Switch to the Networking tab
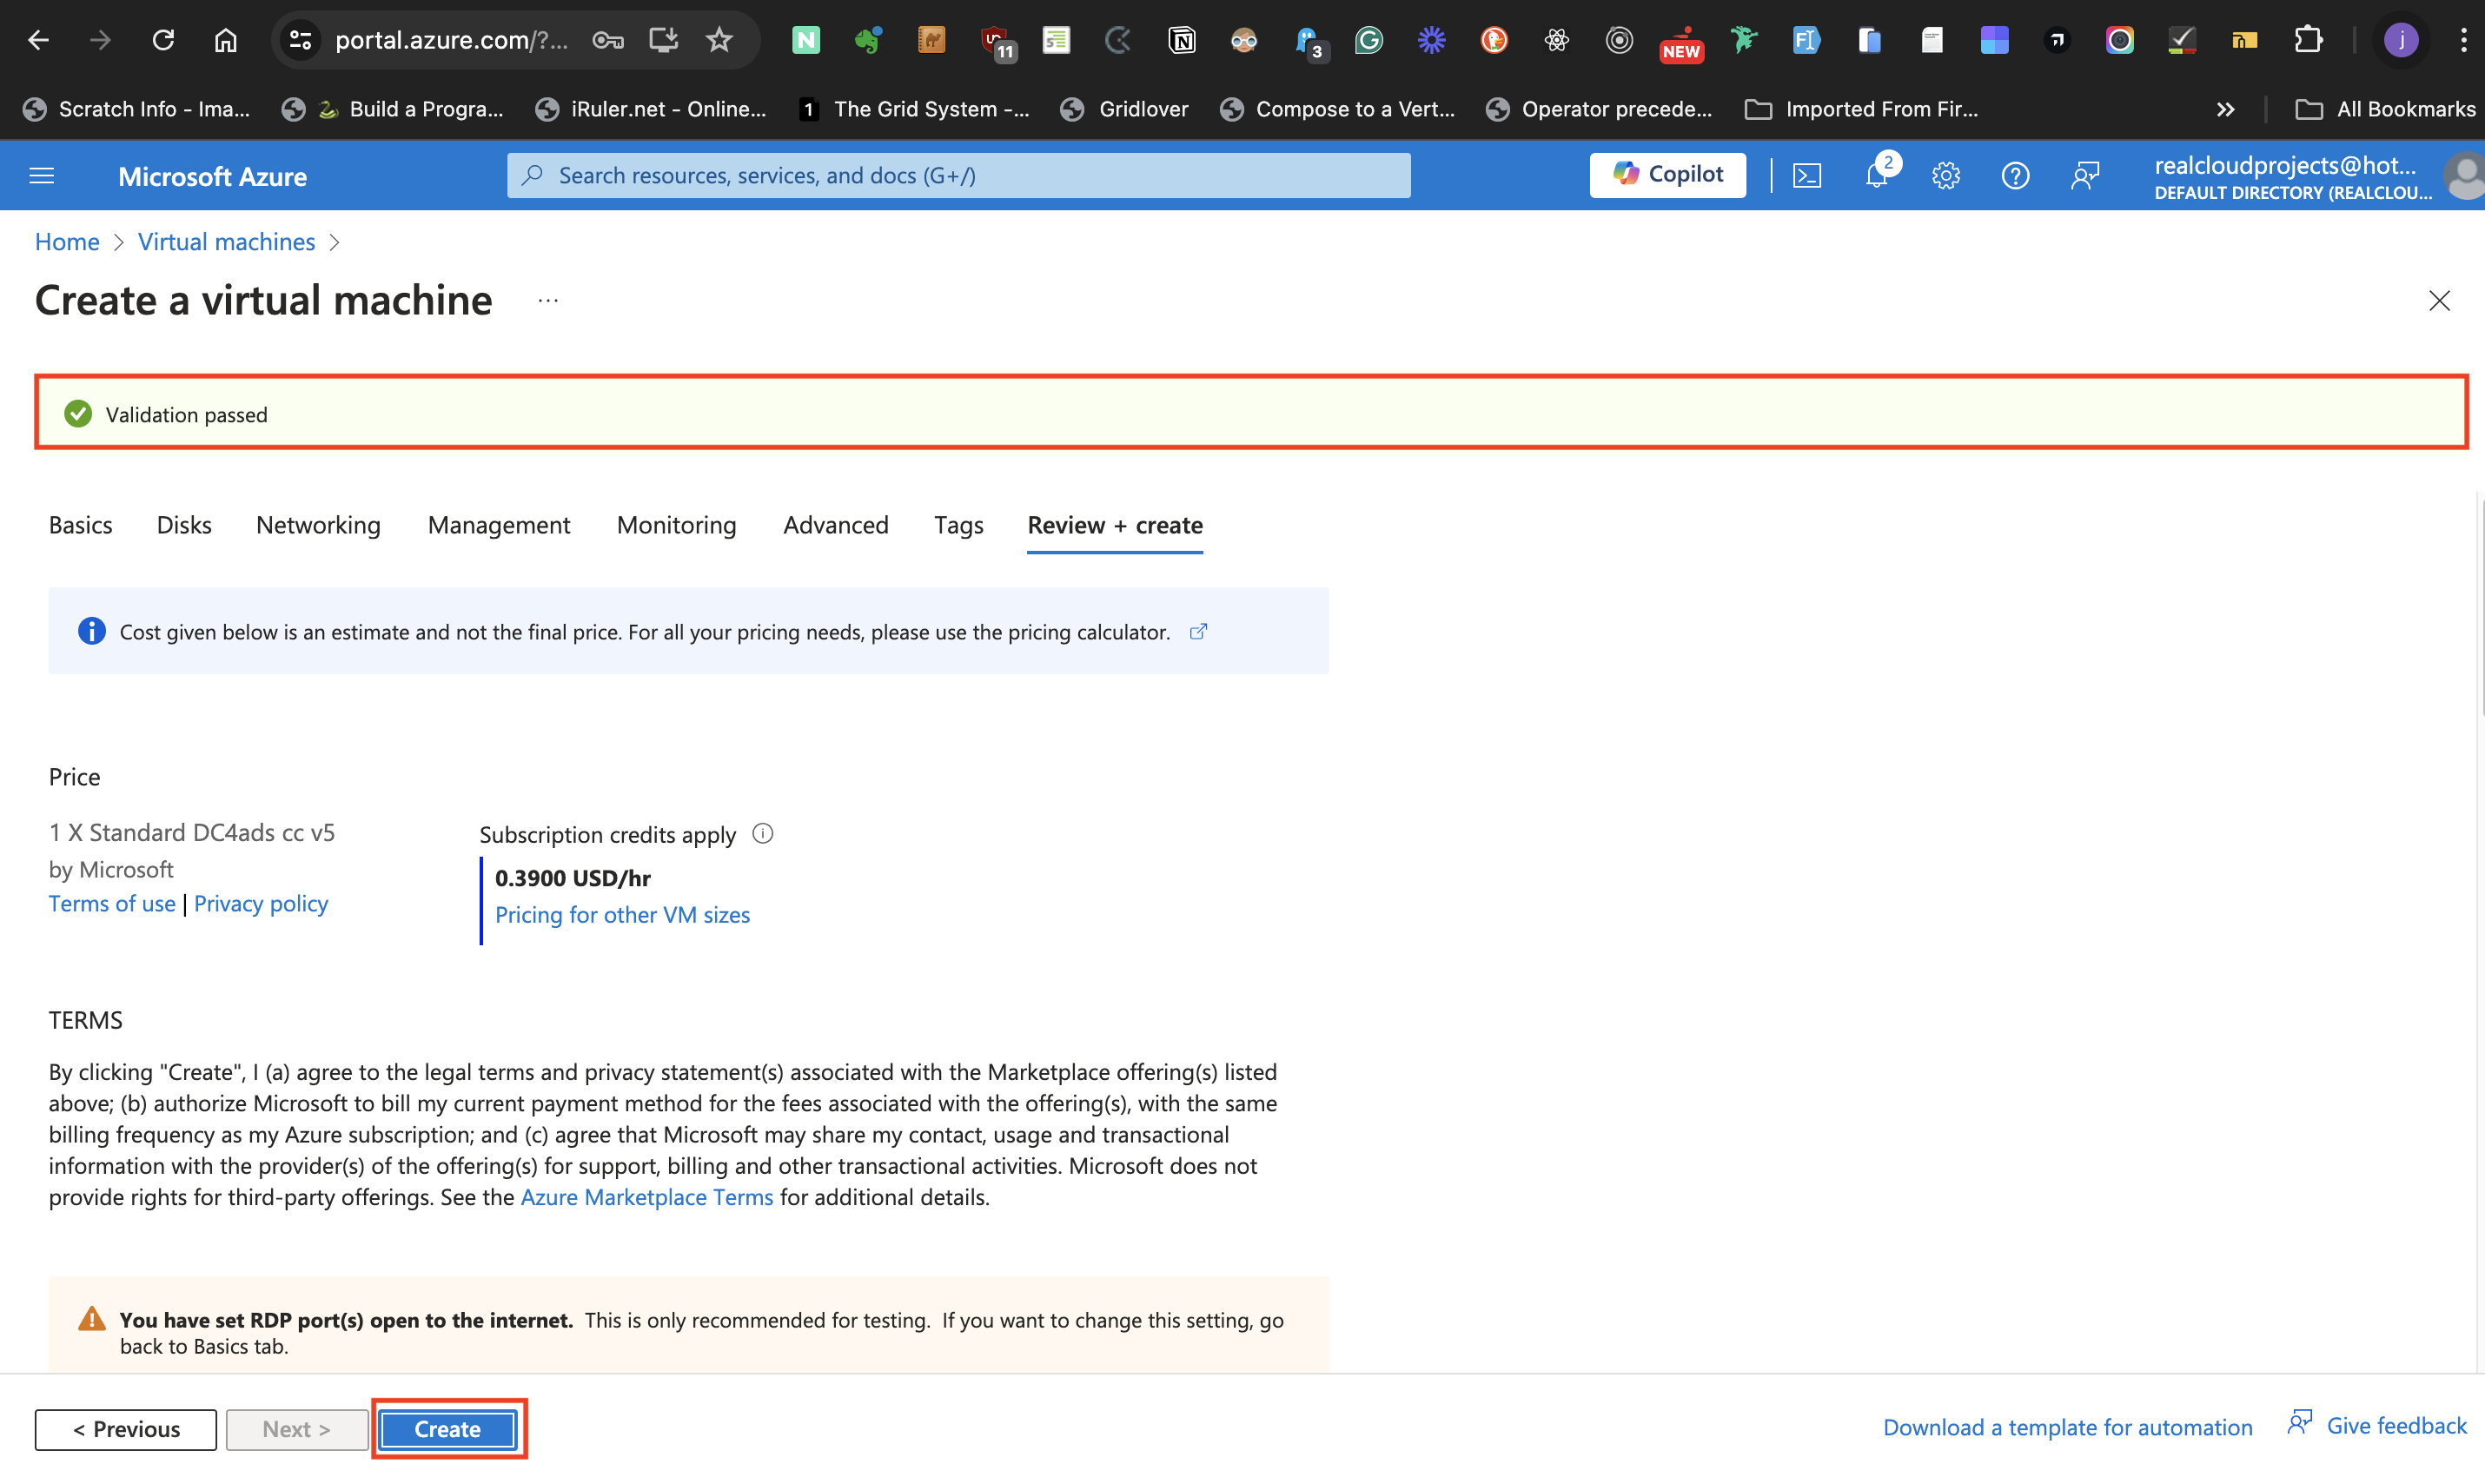This screenshot has width=2485, height=1484. [317, 525]
